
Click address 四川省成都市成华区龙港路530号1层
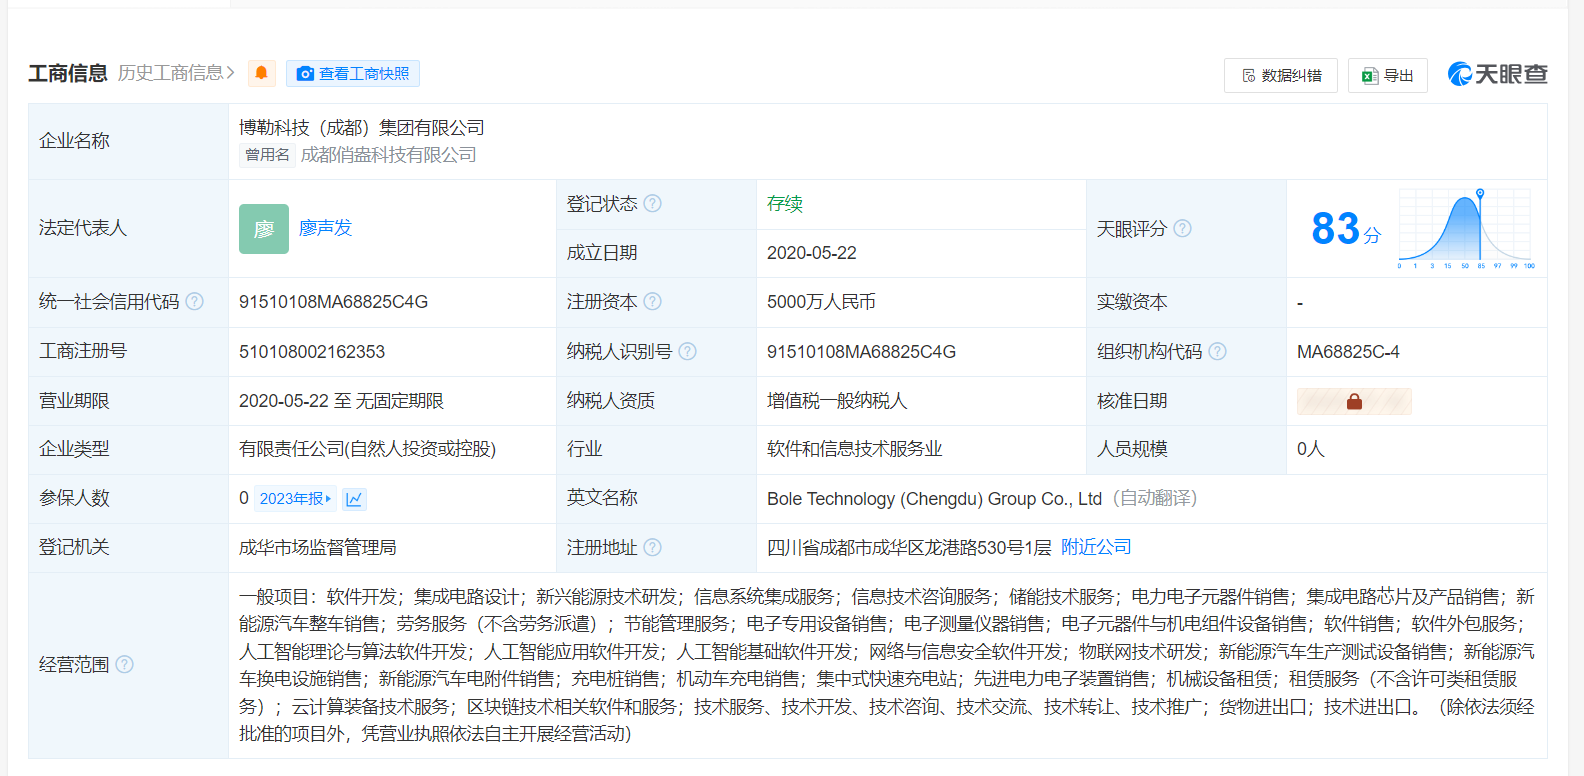(x=909, y=548)
